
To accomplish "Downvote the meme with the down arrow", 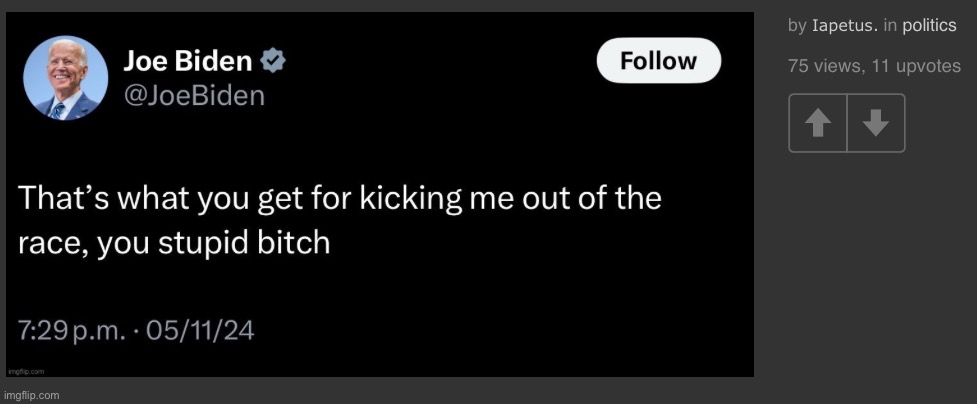I will point(876,123).
